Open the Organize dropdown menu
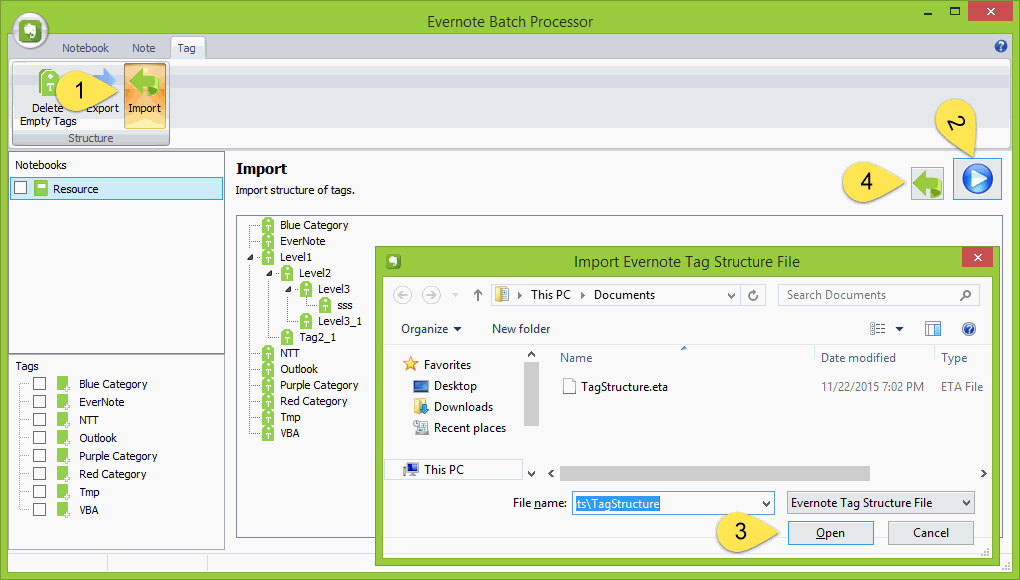Image resolution: width=1020 pixels, height=580 pixels. click(x=431, y=329)
